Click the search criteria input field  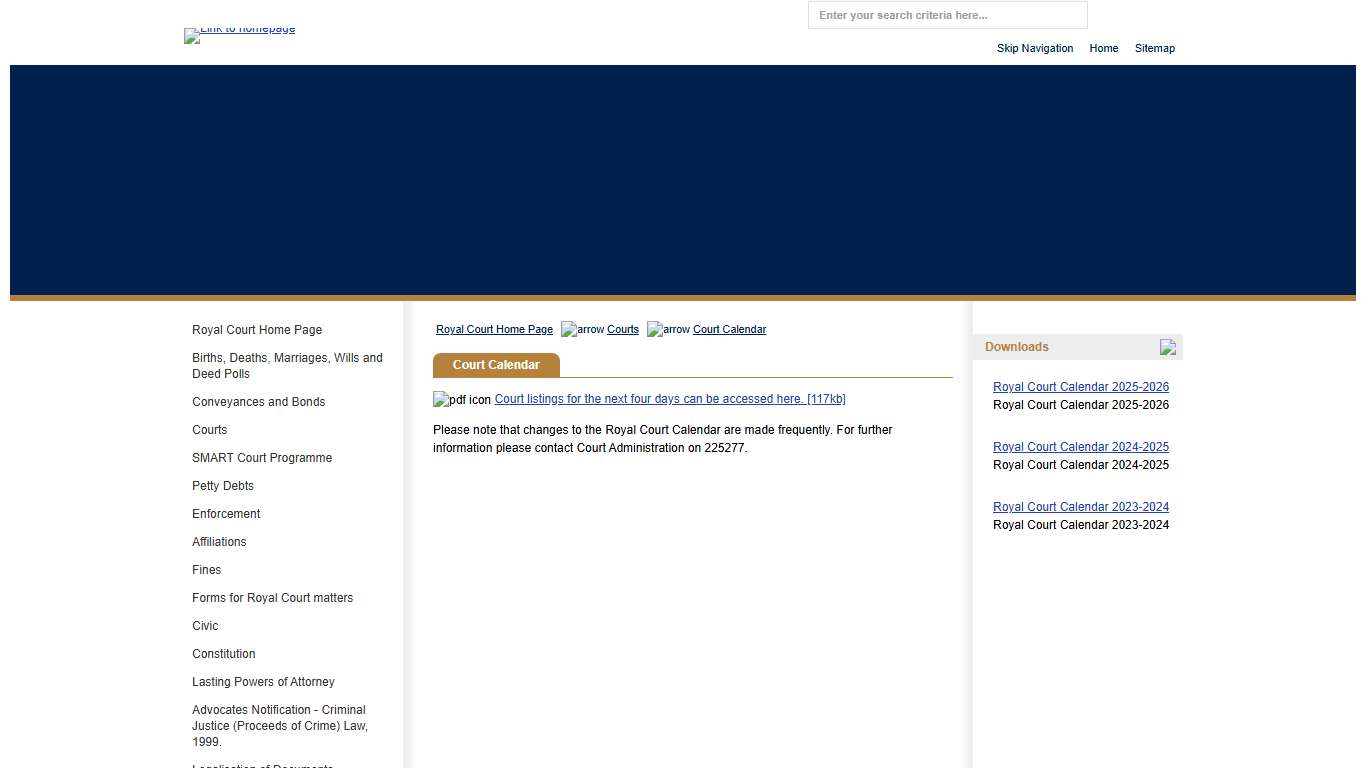tap(947, 15)
